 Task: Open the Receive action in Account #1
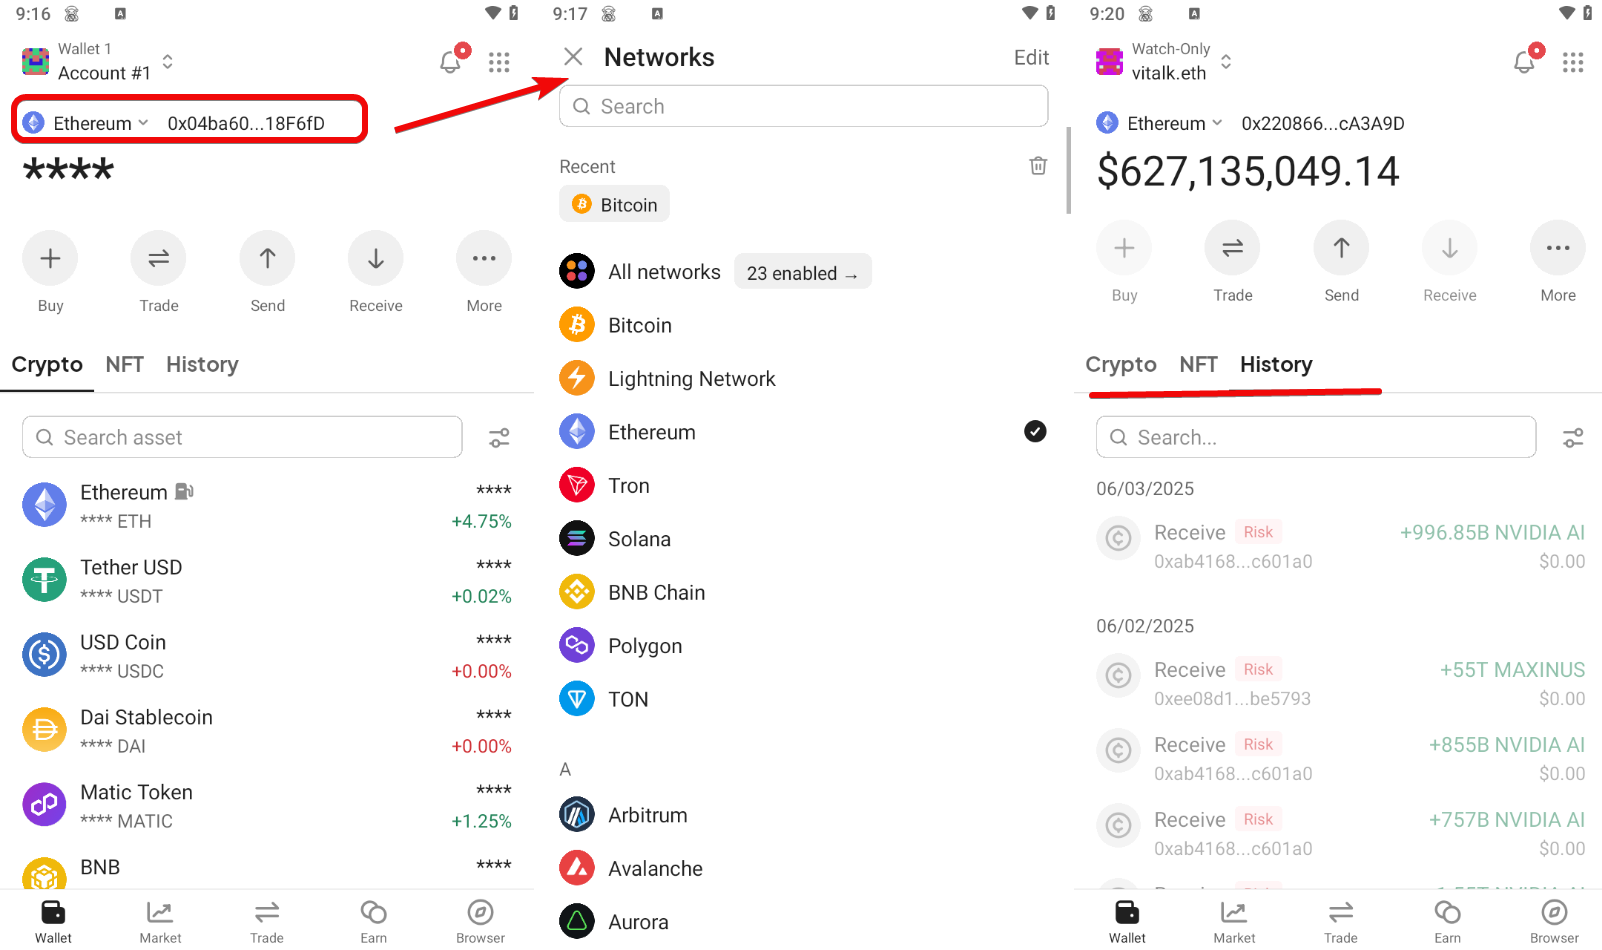376,258
